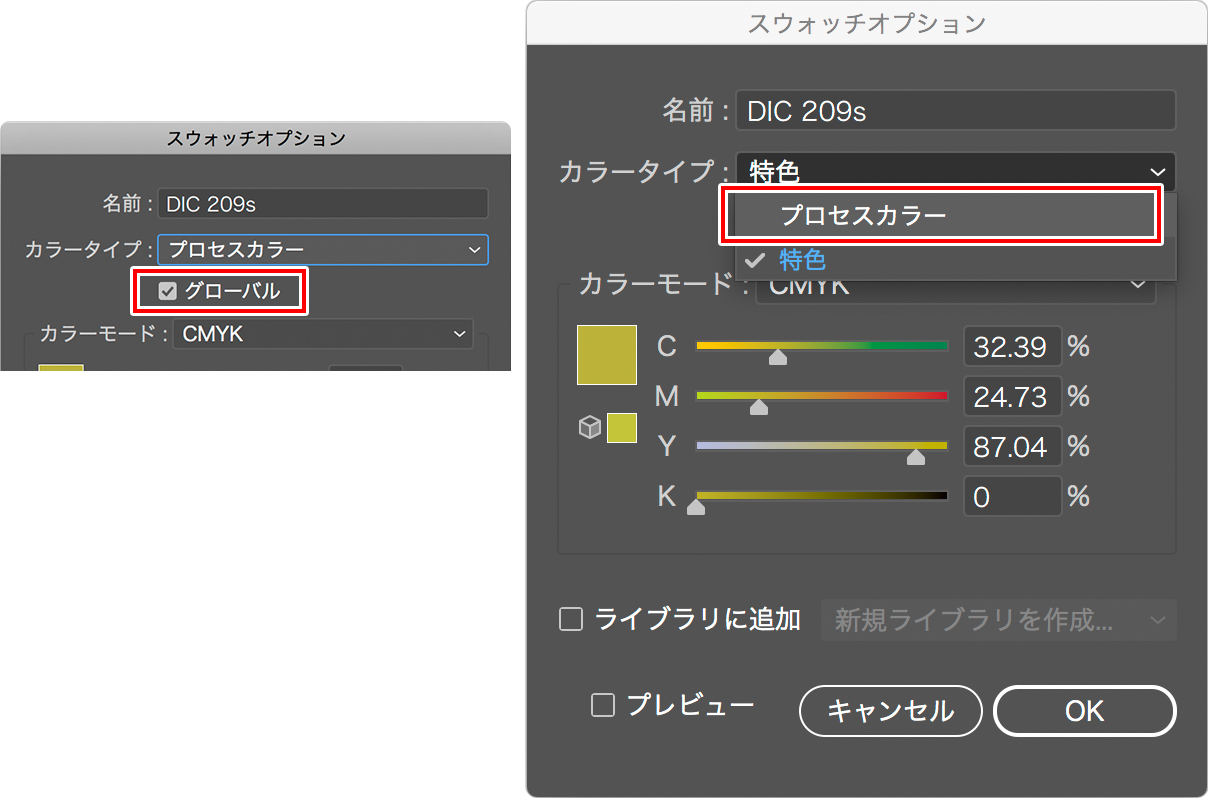Click the out-of-gamut cube icon beside the swatch
This screenshot has width=1208, height=798.
[x=590, y=428]
